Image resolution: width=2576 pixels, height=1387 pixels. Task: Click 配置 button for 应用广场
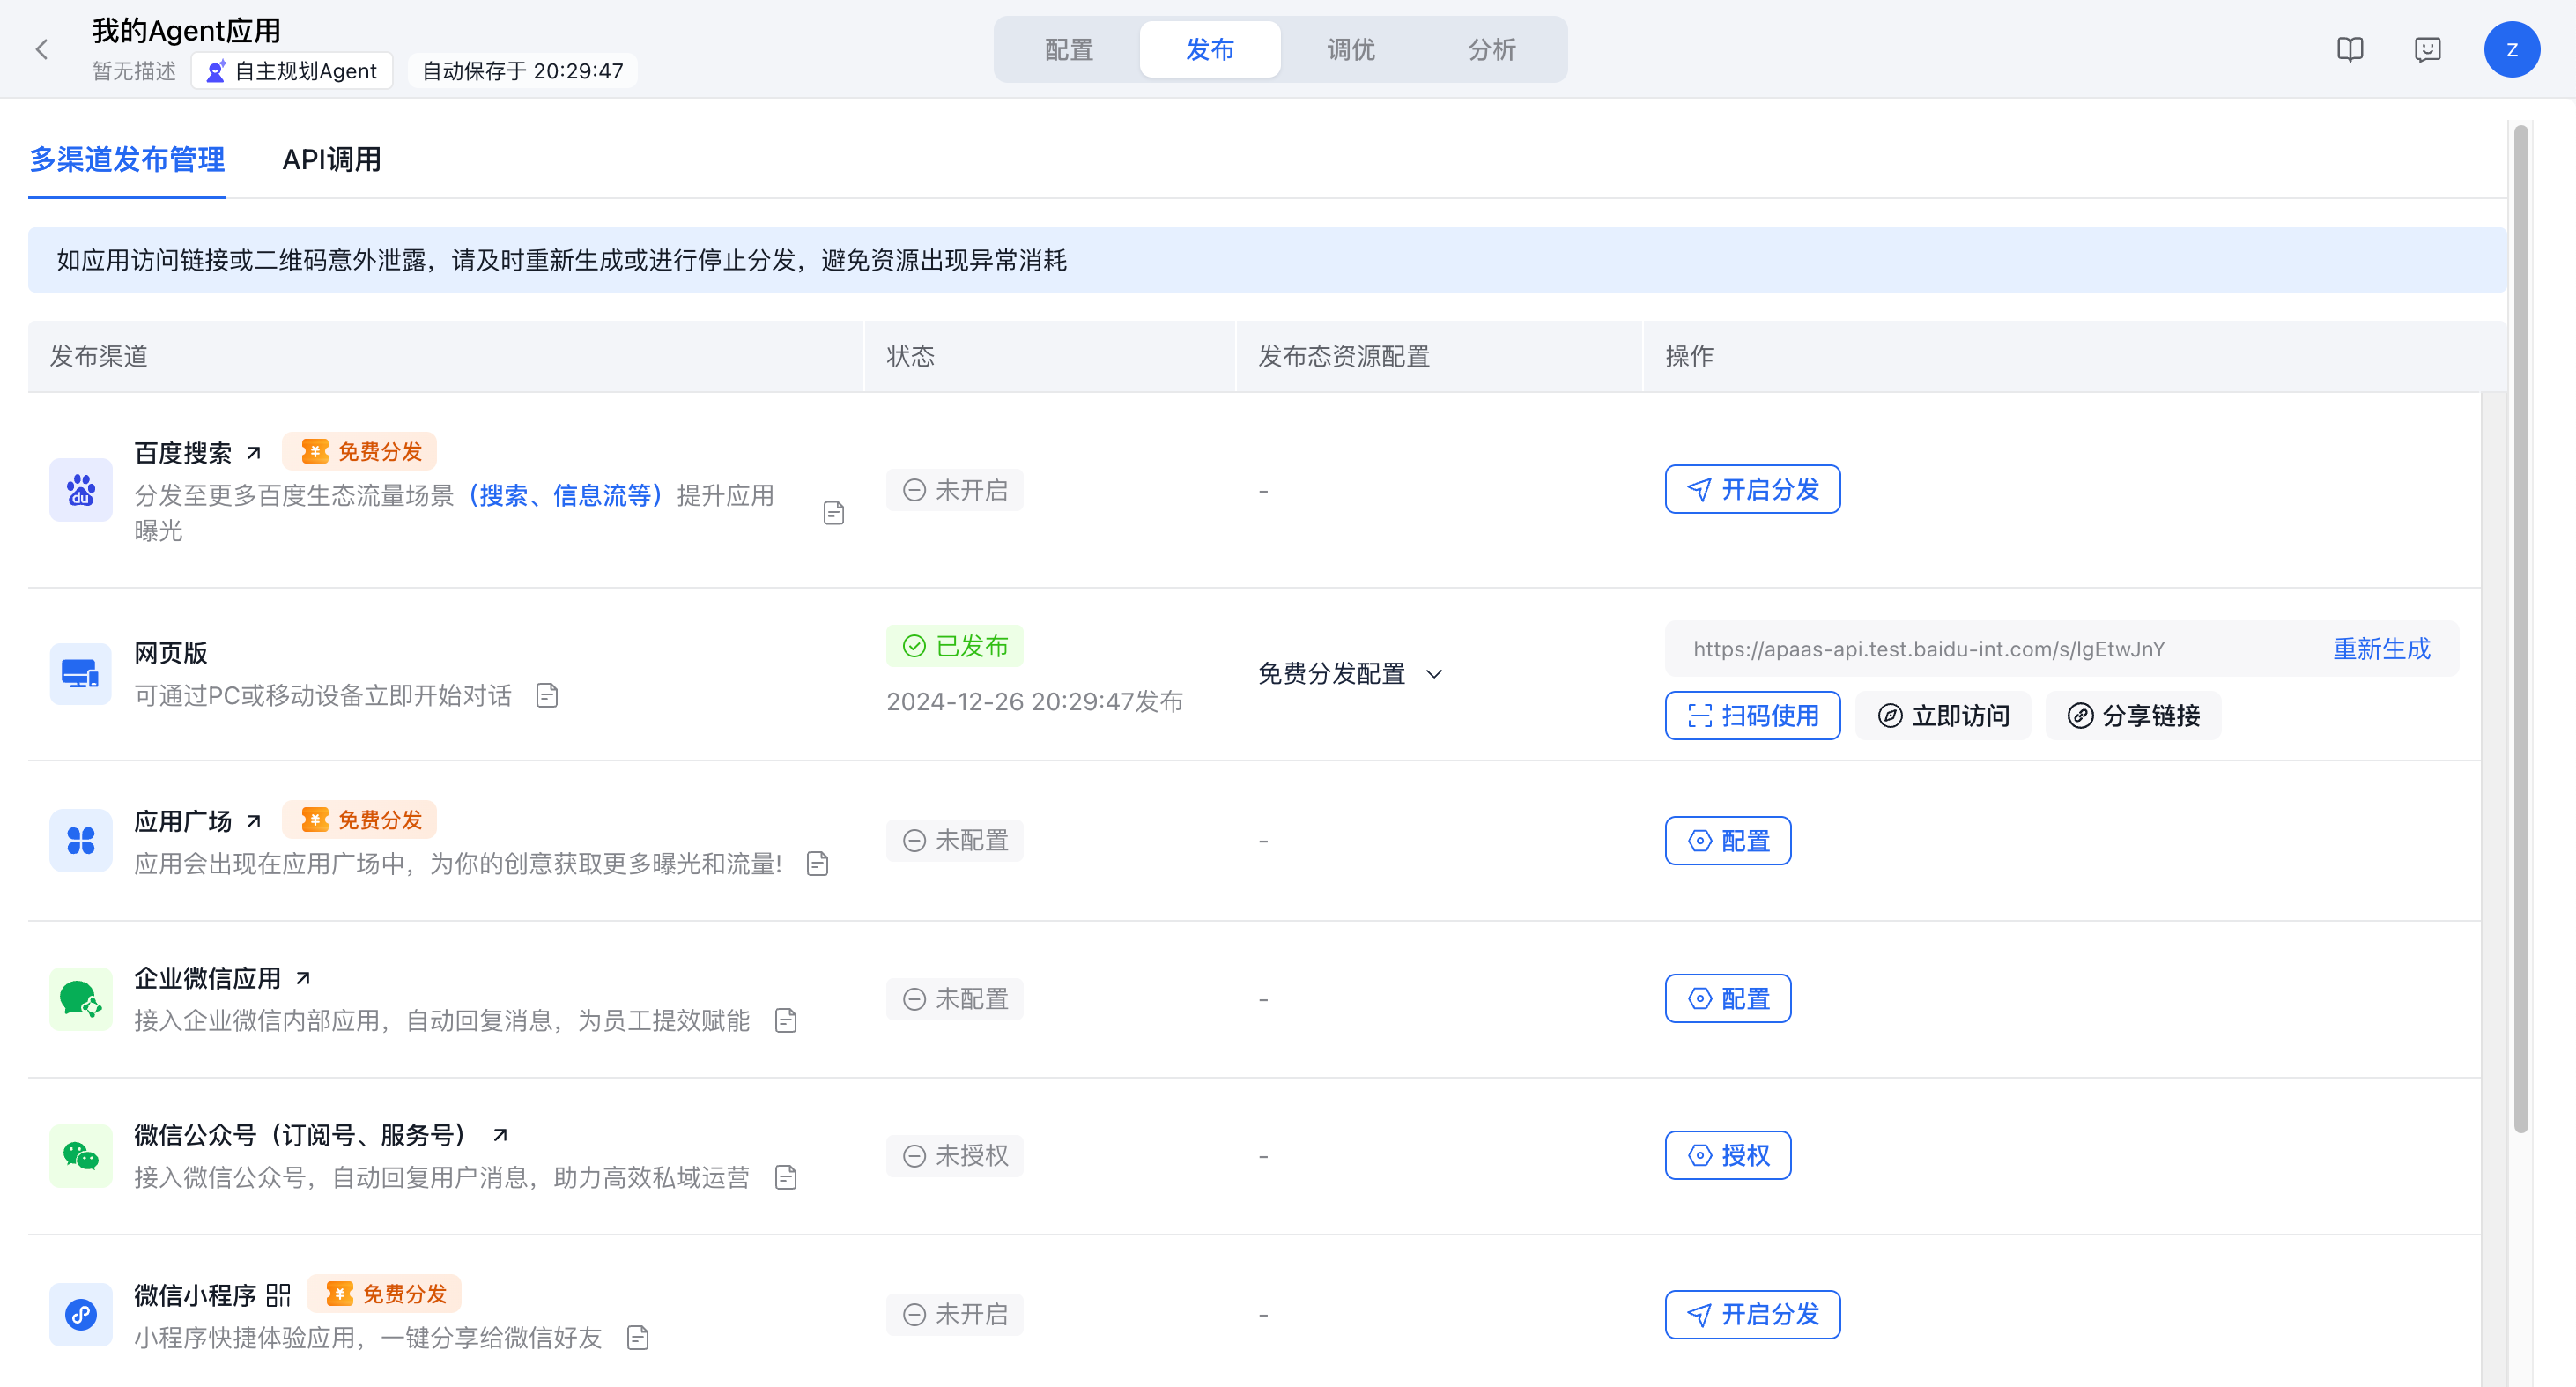(x=1728, y=841)
